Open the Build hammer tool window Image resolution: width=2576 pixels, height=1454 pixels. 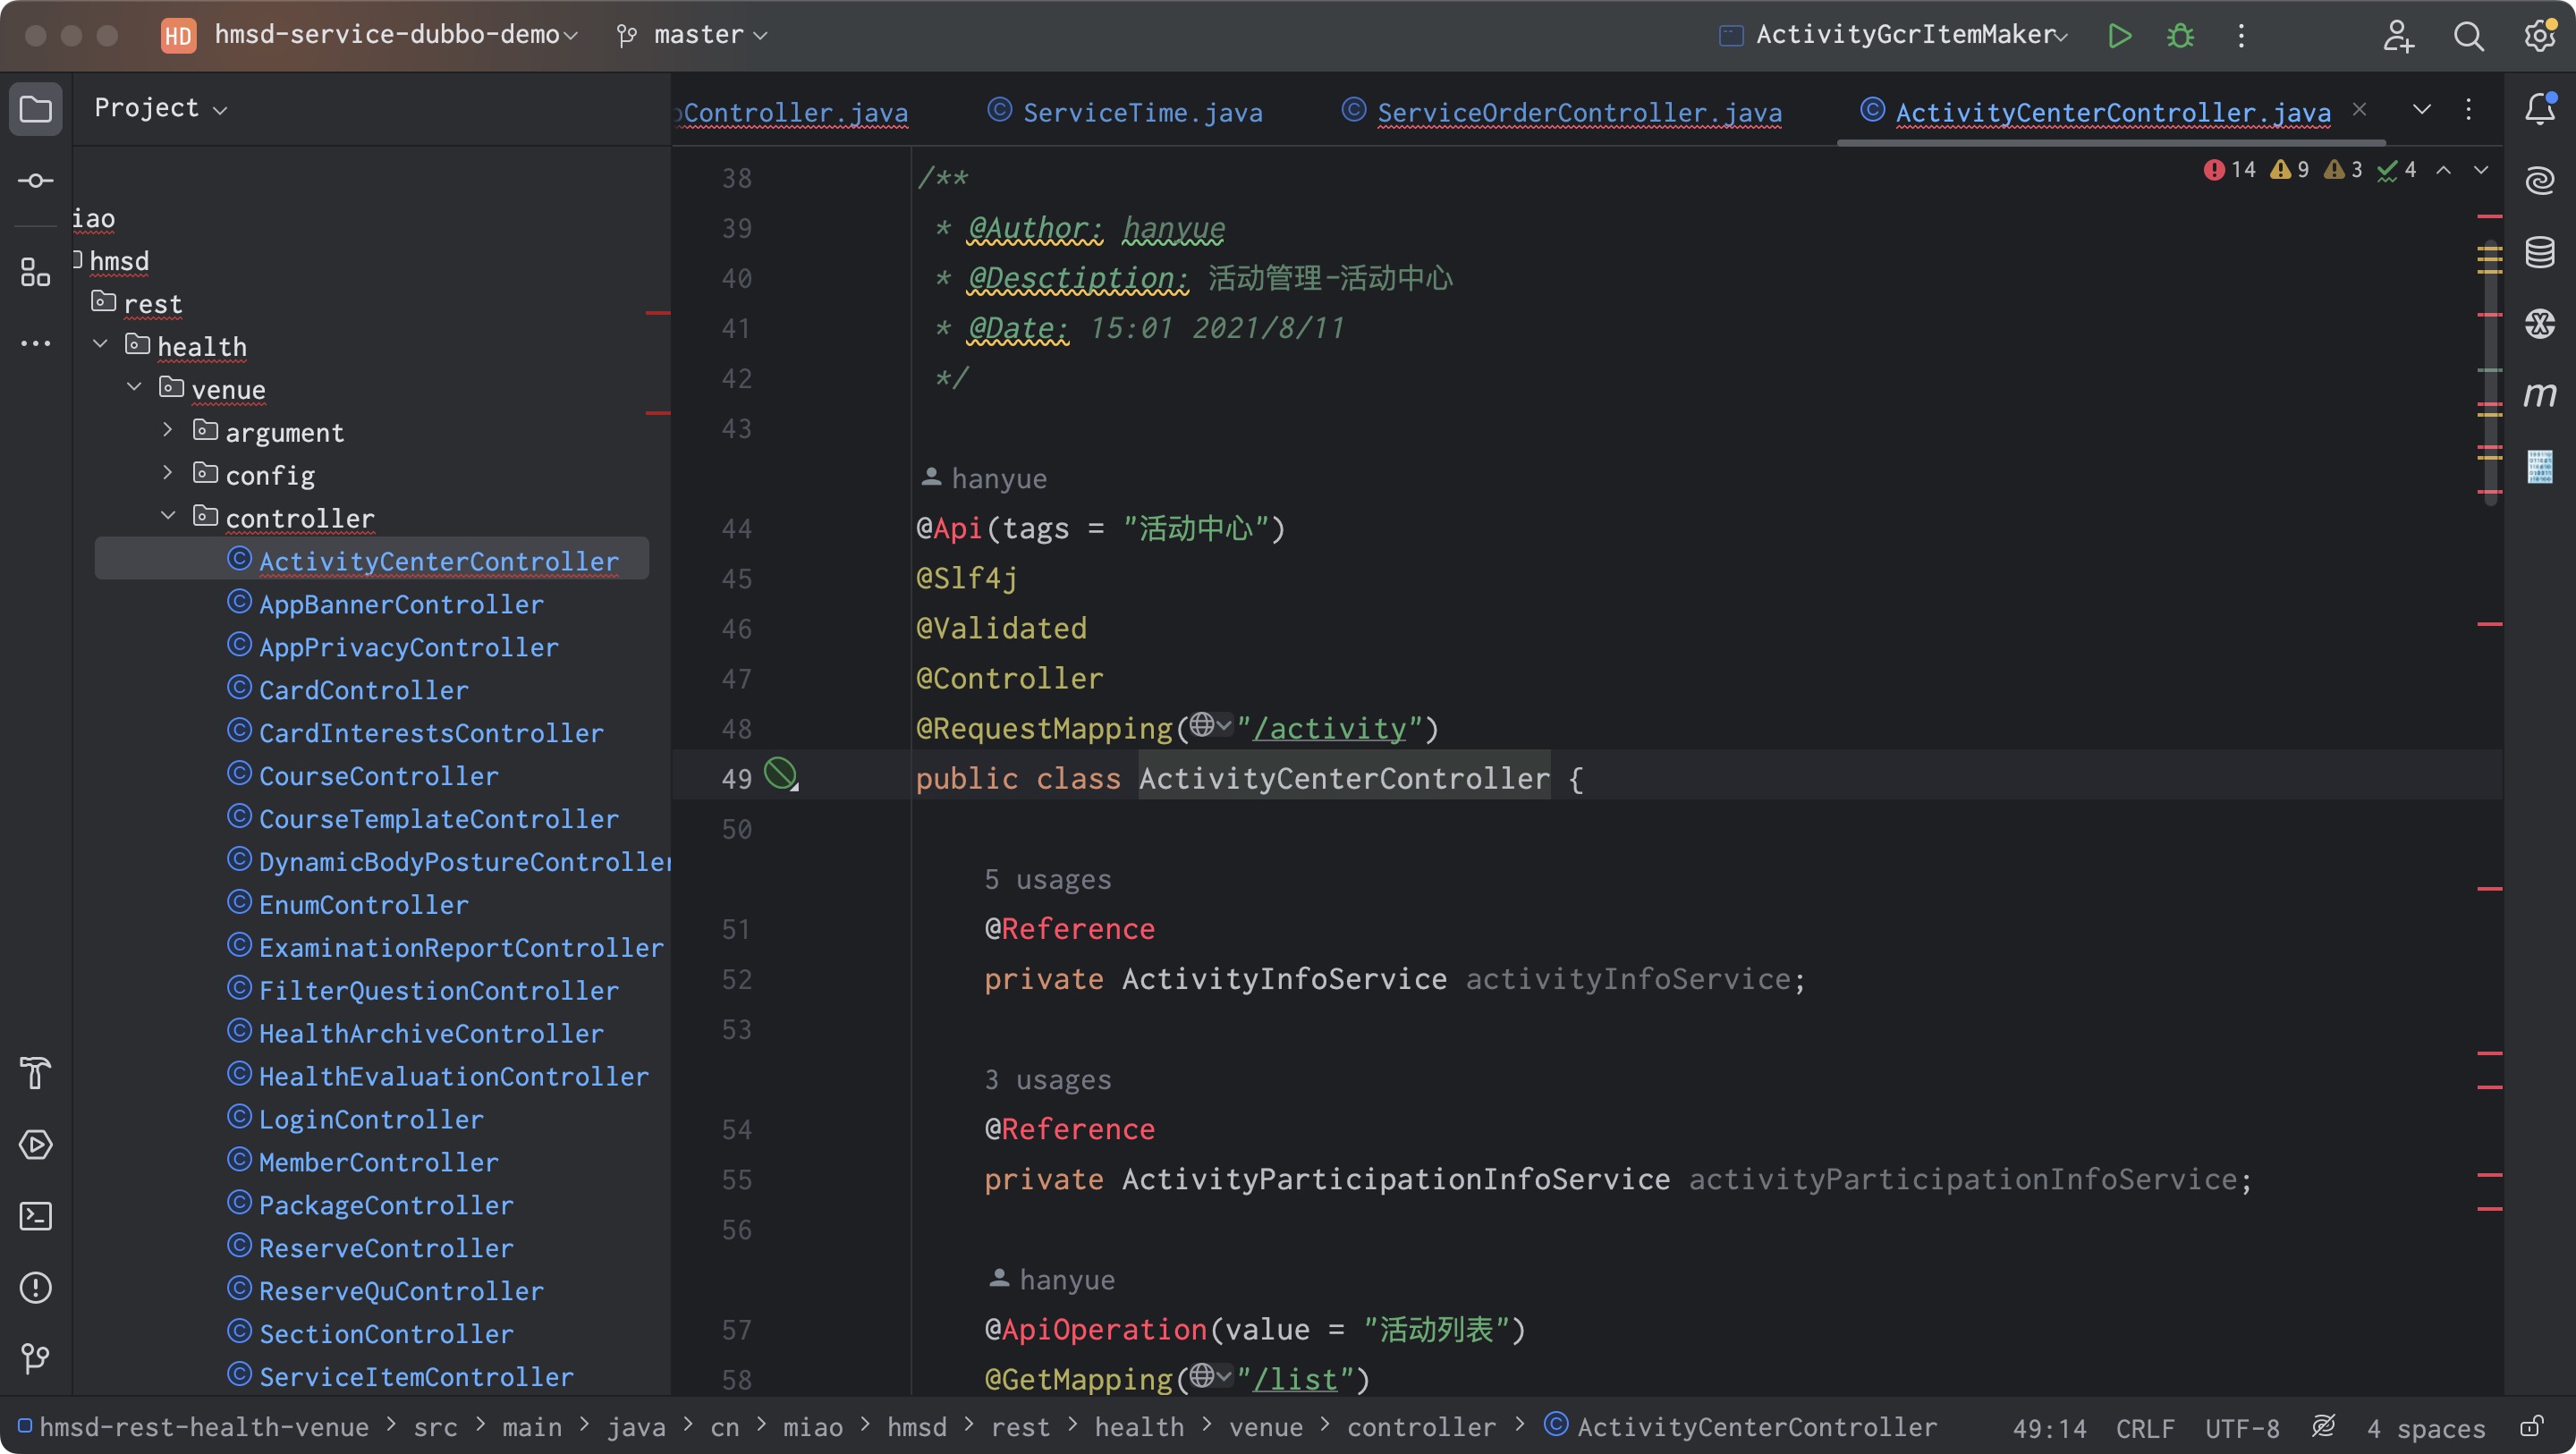36,1072
